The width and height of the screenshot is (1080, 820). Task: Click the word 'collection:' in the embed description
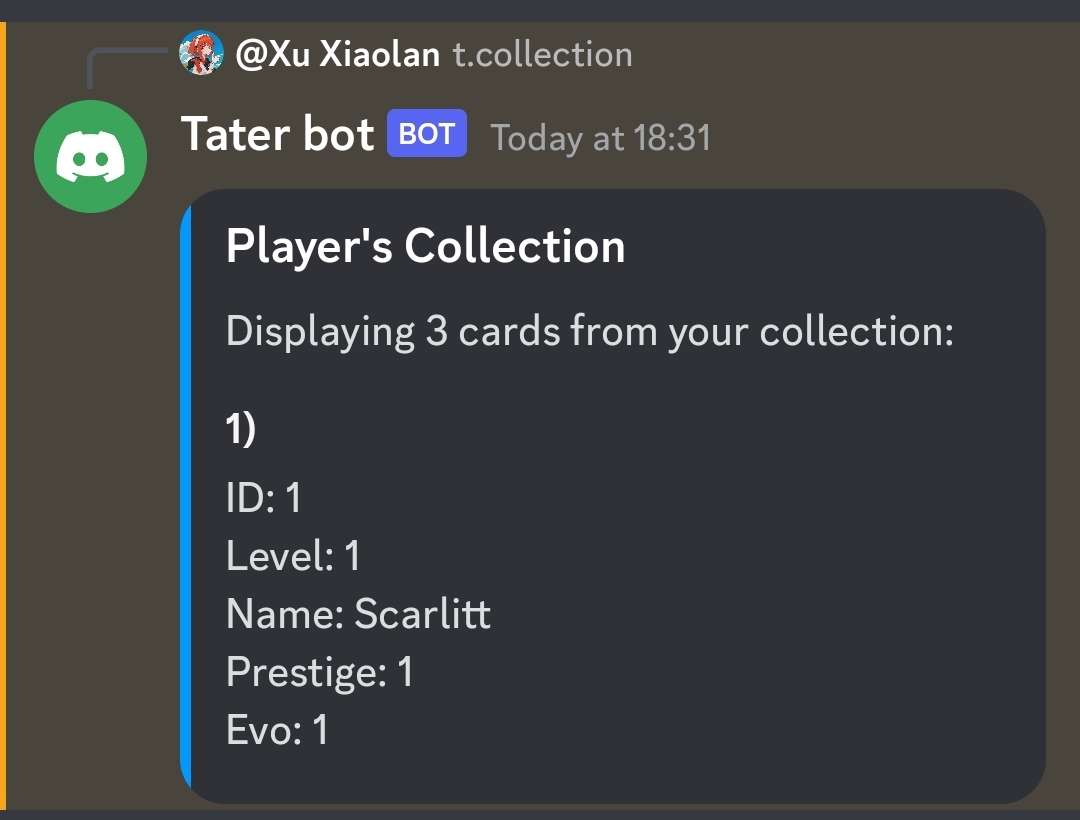(857, 331)
